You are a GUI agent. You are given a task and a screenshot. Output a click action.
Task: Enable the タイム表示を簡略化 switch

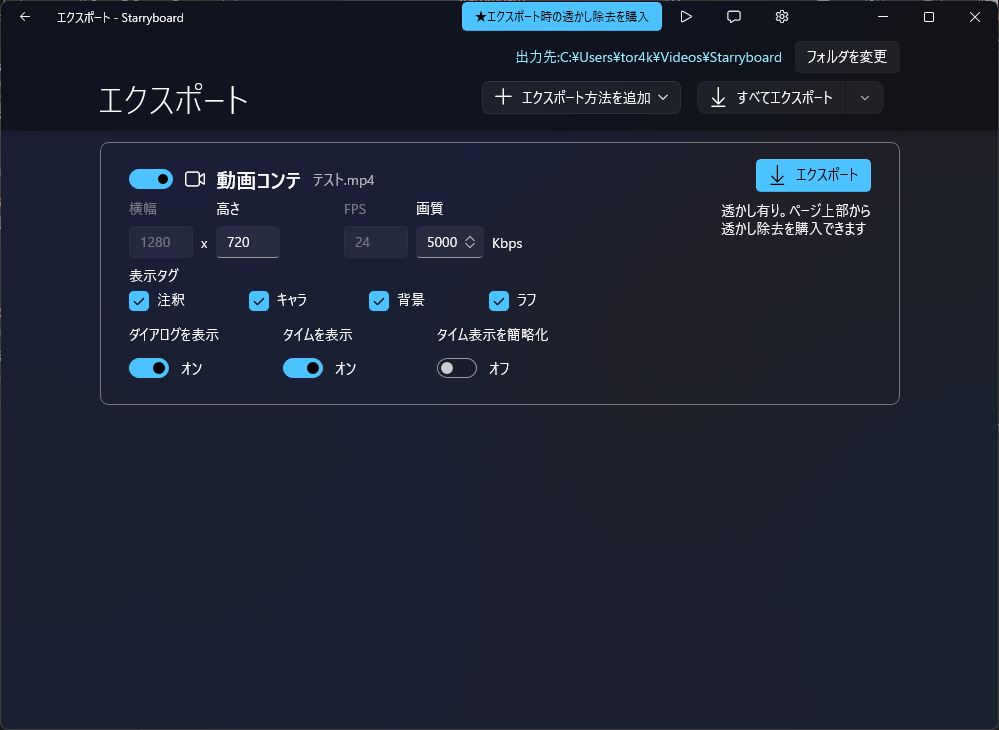pos(457,368)
